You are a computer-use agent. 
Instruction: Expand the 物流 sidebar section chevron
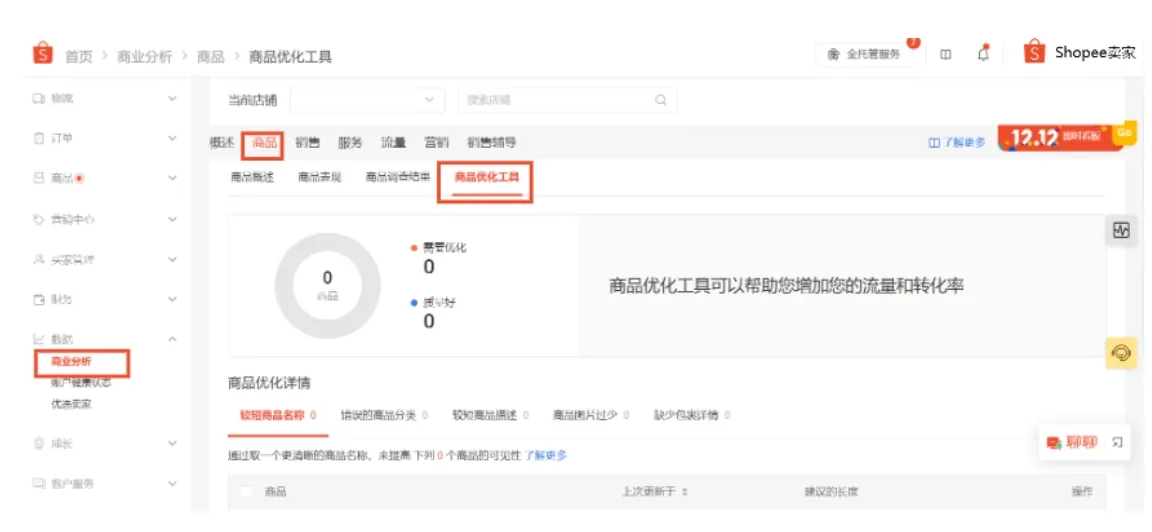pos(173,98)
